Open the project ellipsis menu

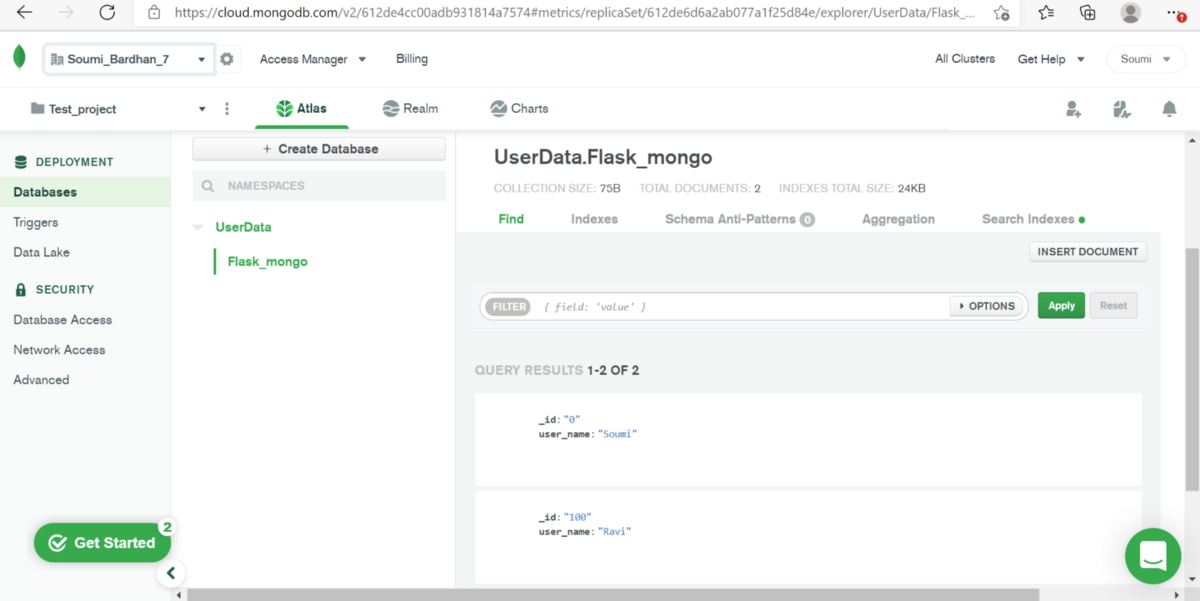[x=227, y=108]
